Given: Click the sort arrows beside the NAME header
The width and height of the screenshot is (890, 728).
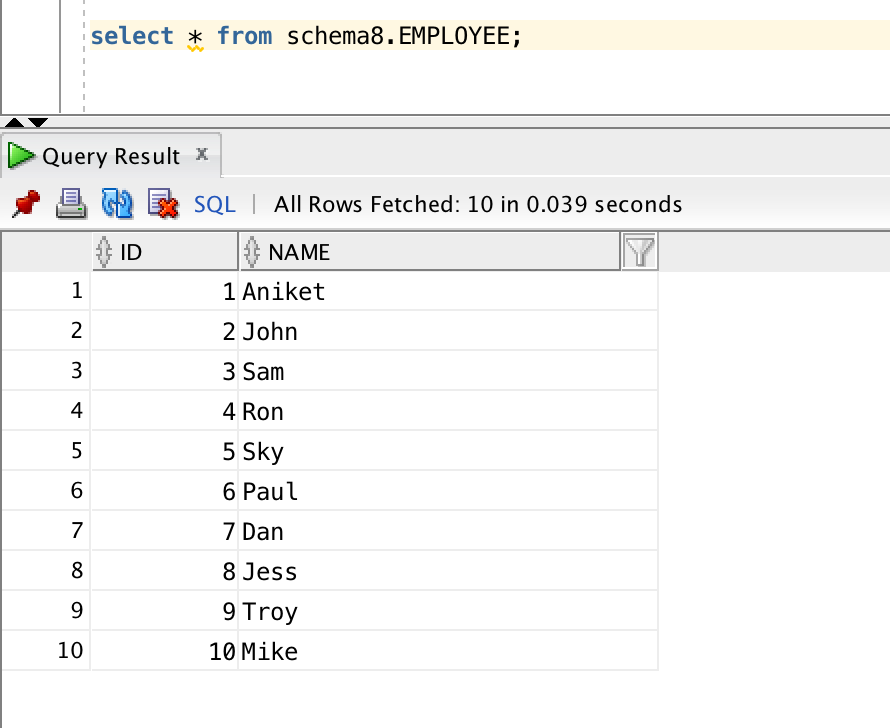Looking at the screenshot, I should pos(253,252).
